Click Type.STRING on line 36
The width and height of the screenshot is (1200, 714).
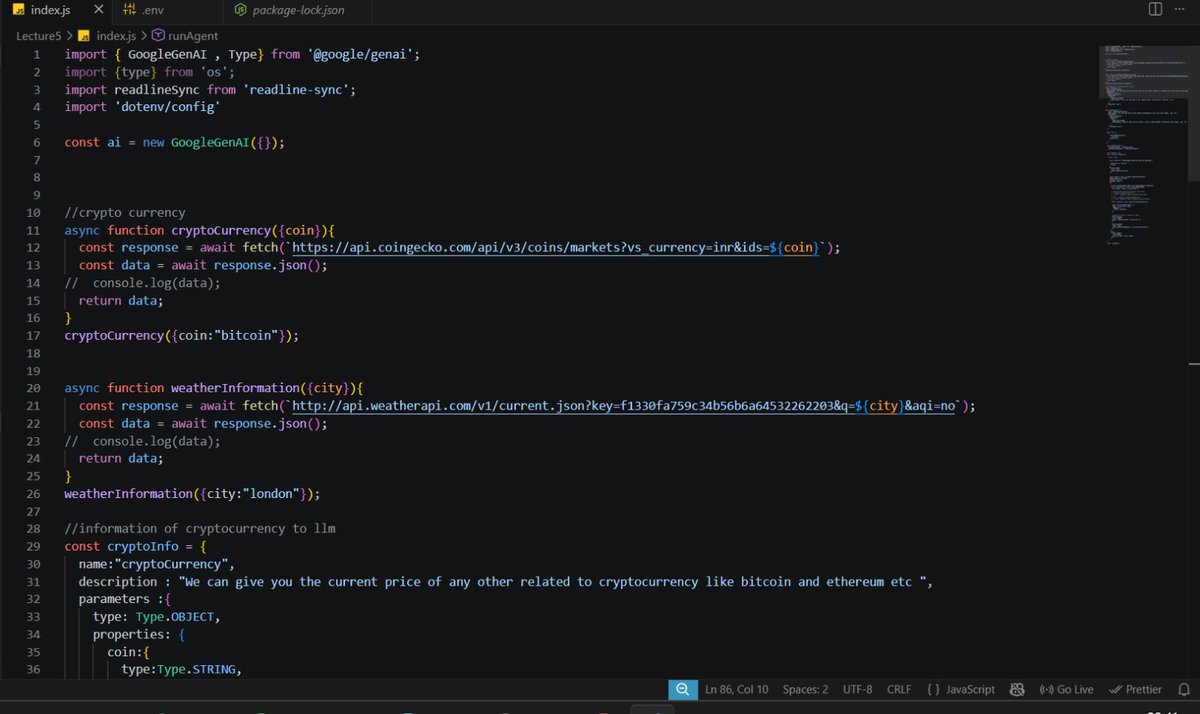pos(195,670)
